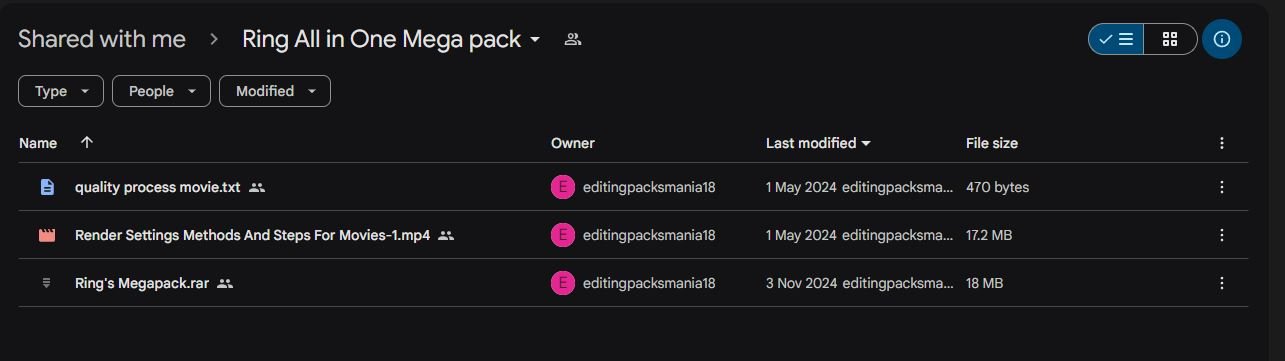Viewport: 1285px width, 361px height.
Task: Open Ring All in One Mega pack folder menu
Action: point(392,40)
